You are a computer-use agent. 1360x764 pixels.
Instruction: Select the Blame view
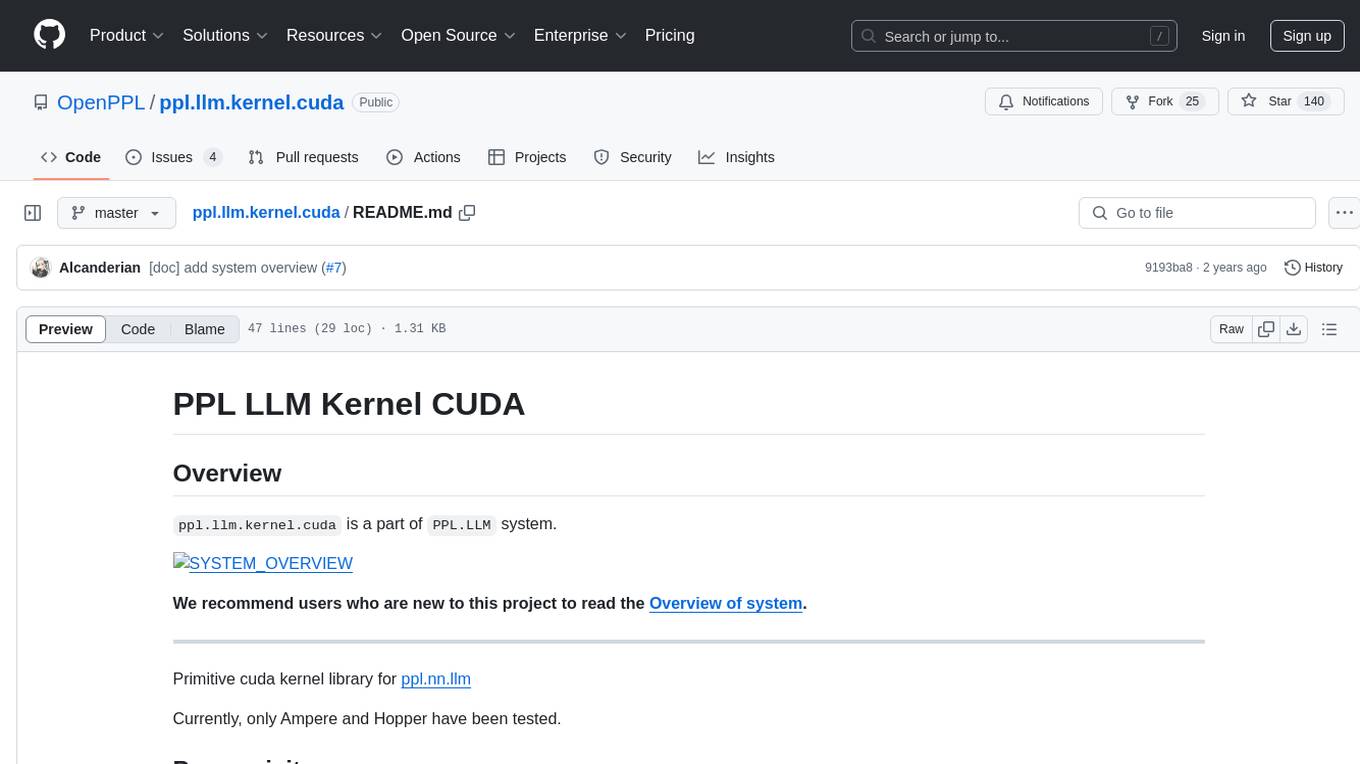point(204,329)
